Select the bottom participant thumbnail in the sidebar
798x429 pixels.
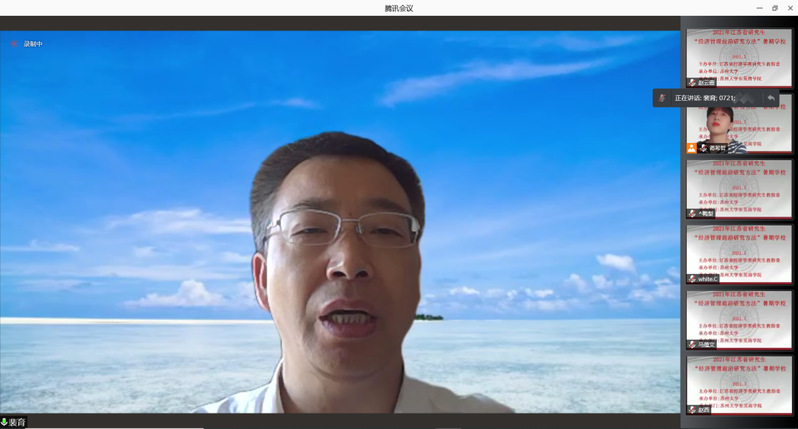[x=739, y=385]
